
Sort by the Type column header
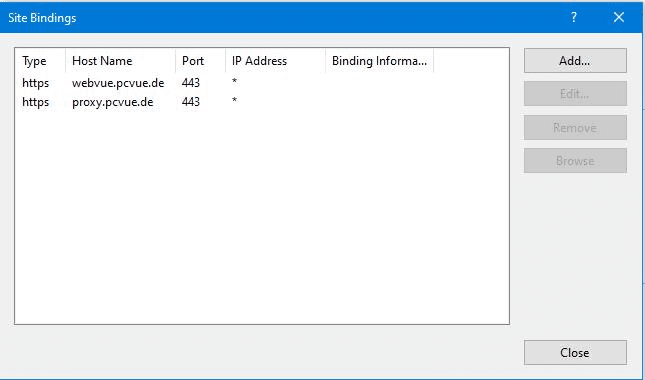pos(40,61)
